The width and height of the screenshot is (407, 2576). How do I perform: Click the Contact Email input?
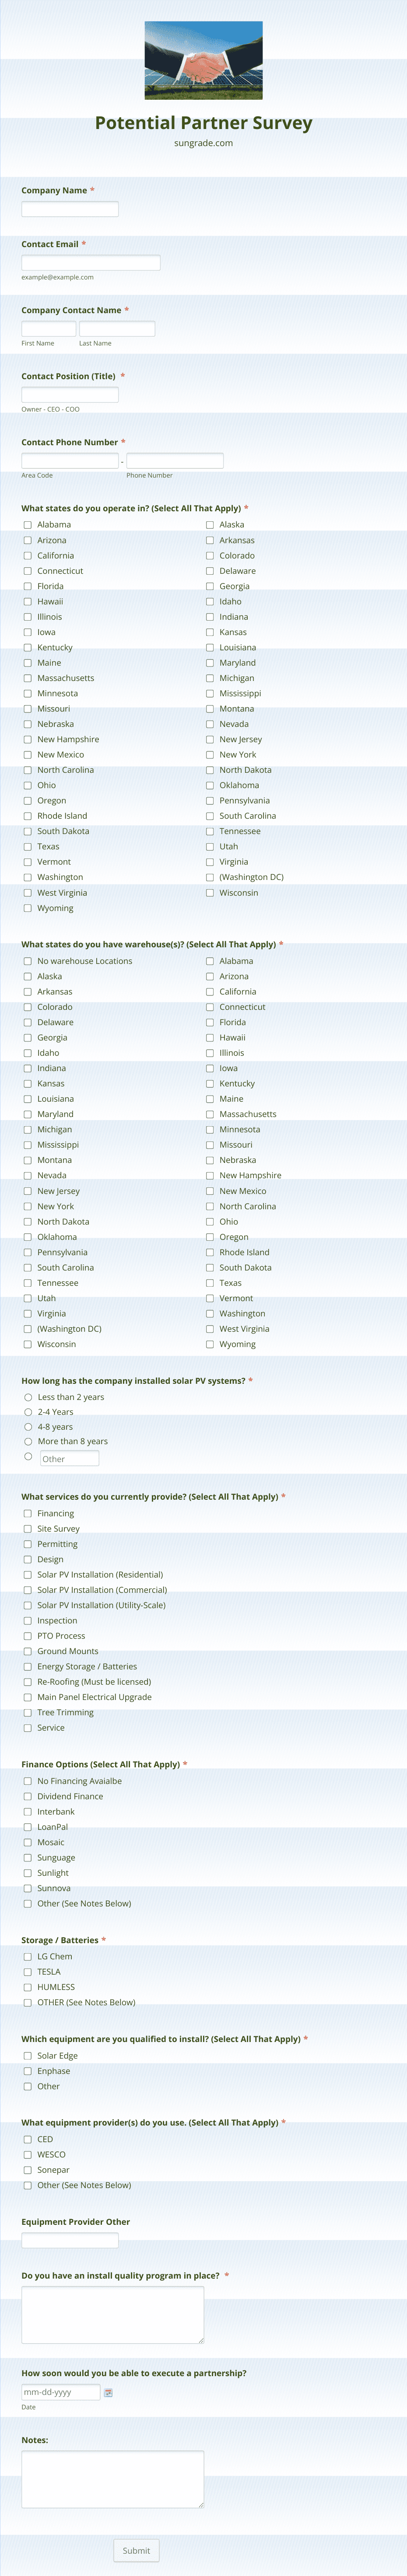(91, 263)
